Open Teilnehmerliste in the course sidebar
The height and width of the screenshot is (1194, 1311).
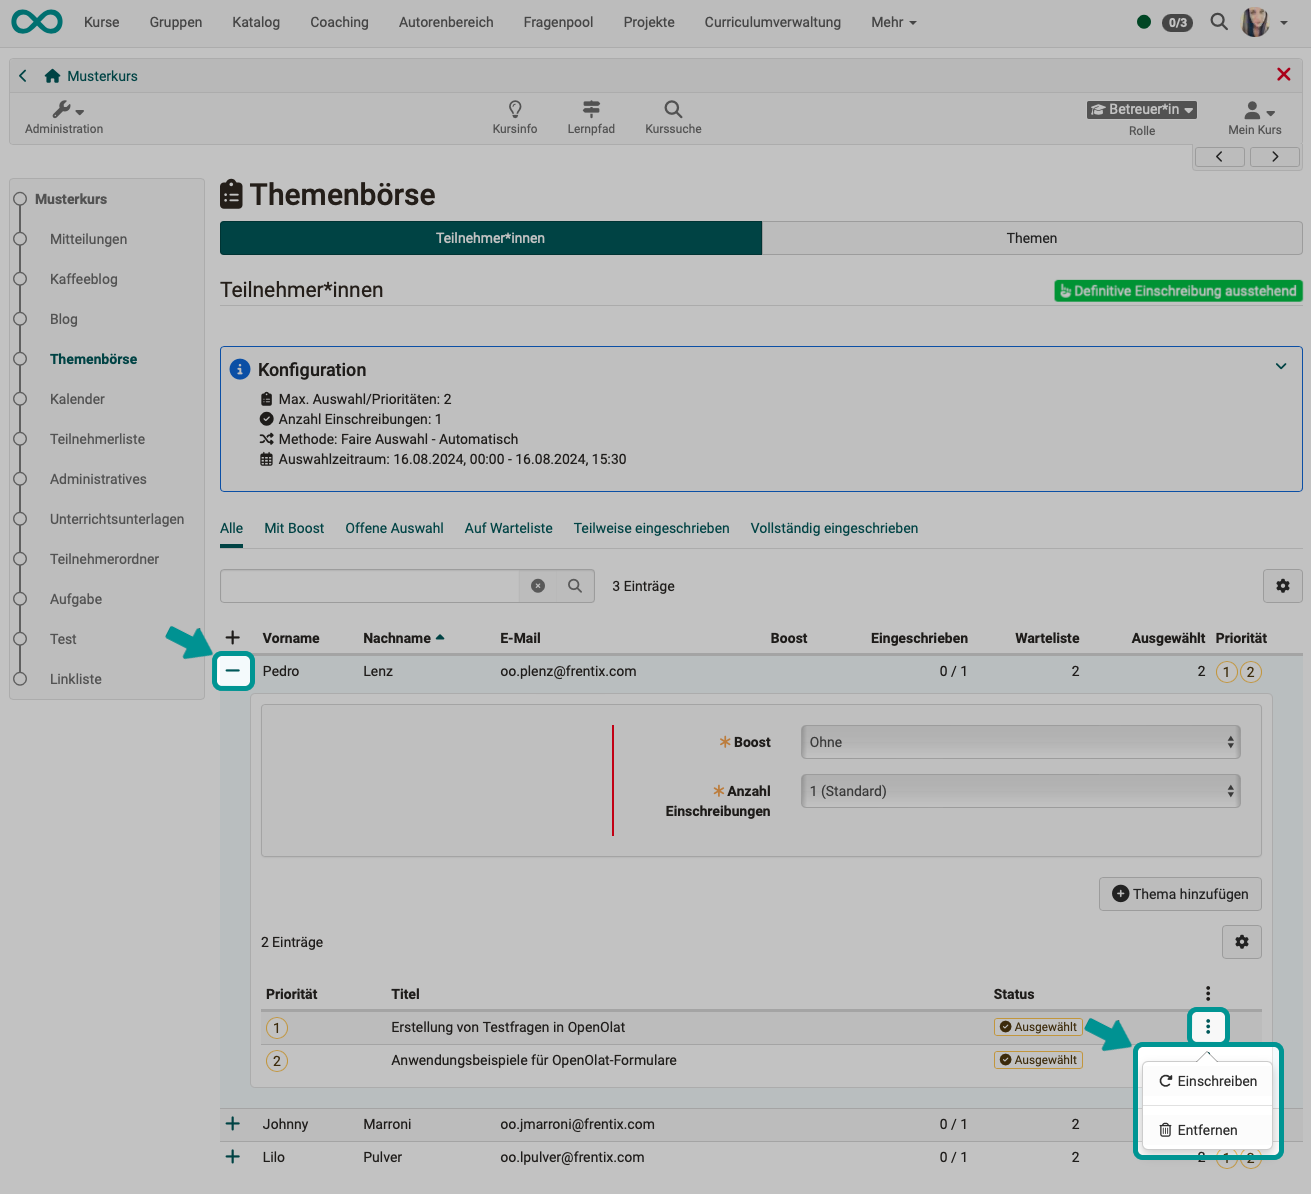click(x=97, y=438)
